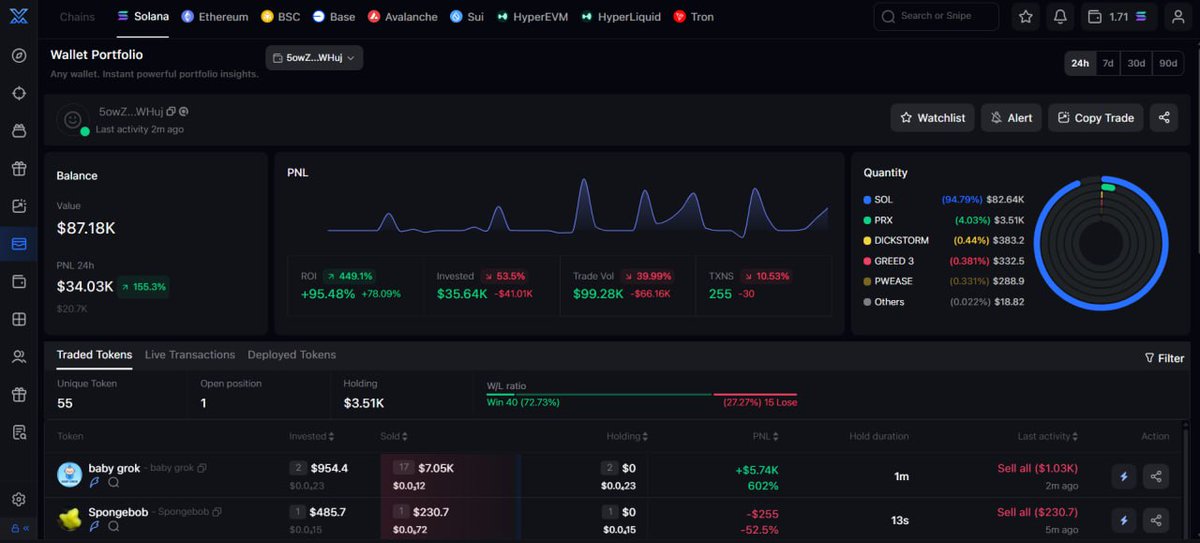
Task: Click Sell all ($230.7) for Spongebob
Action: pos(1037,512)
